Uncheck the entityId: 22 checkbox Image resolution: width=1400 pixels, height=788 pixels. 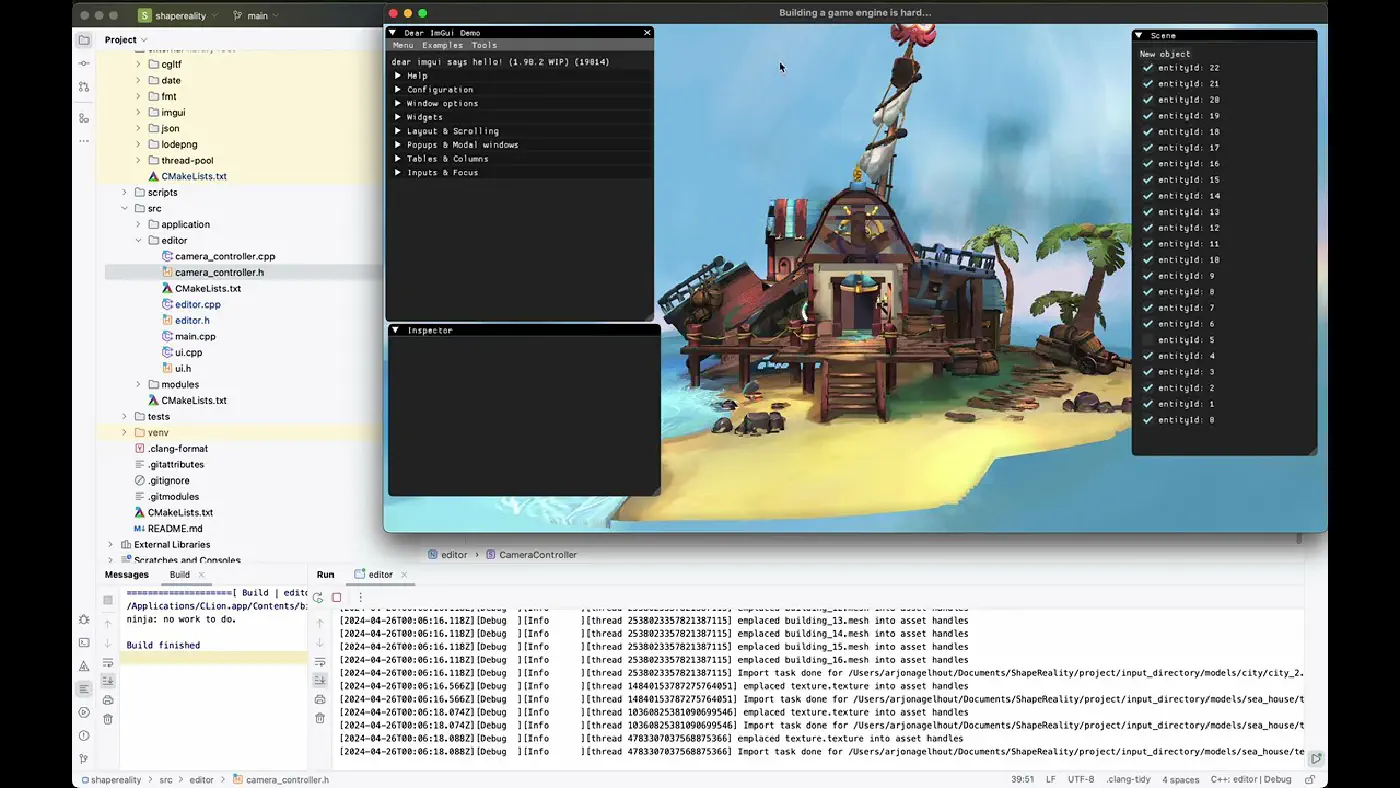coord(1148,68)
